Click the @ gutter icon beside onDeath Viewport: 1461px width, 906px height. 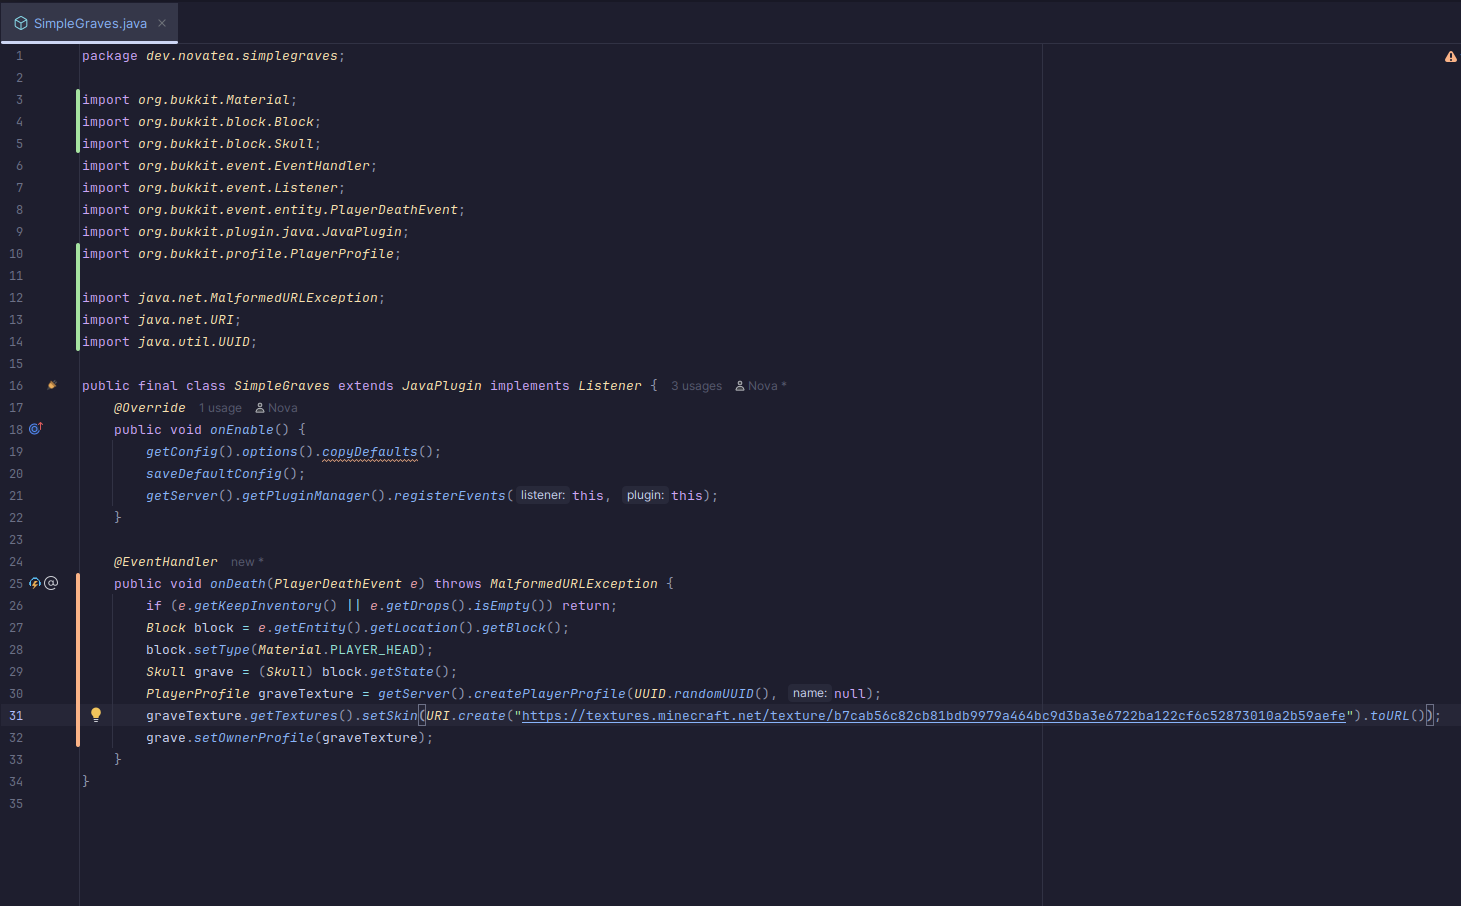tap(51, 583)
